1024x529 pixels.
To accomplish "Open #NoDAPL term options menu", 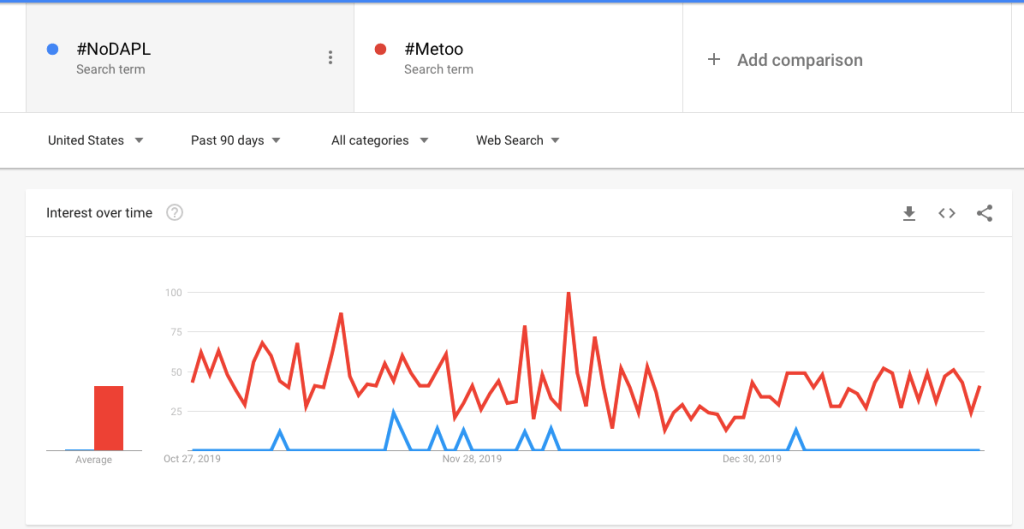I will click(x=331, y=58).
